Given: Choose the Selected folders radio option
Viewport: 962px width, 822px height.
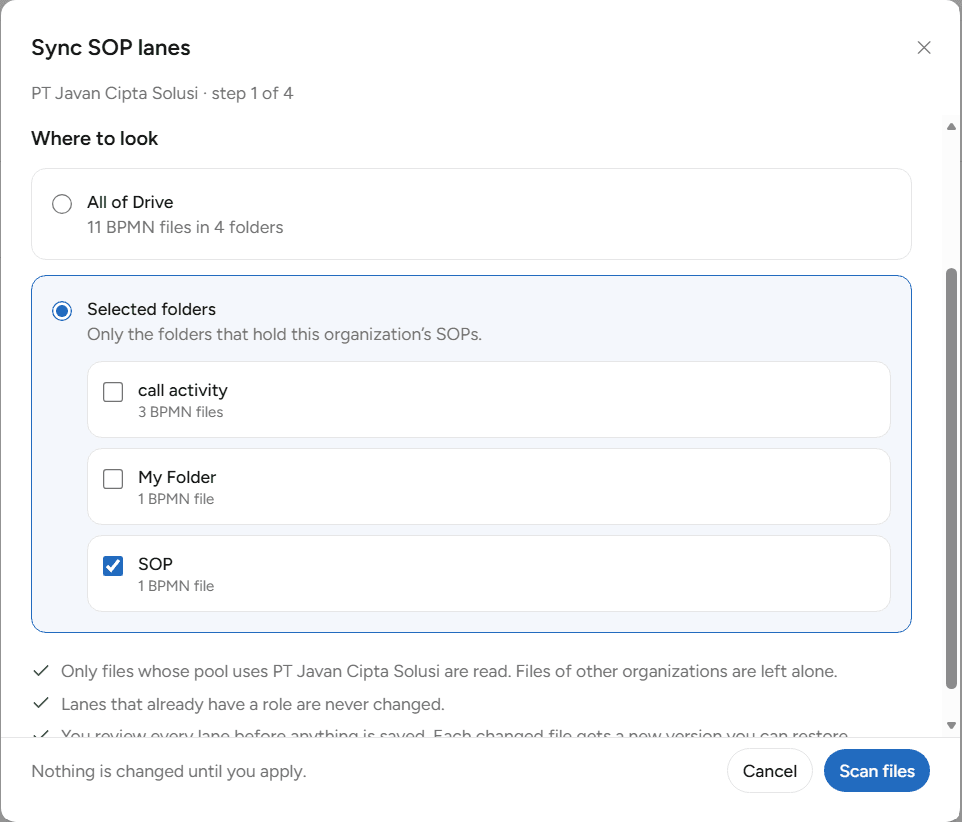Looking at the screenshot, I should [x=62, y=311].
